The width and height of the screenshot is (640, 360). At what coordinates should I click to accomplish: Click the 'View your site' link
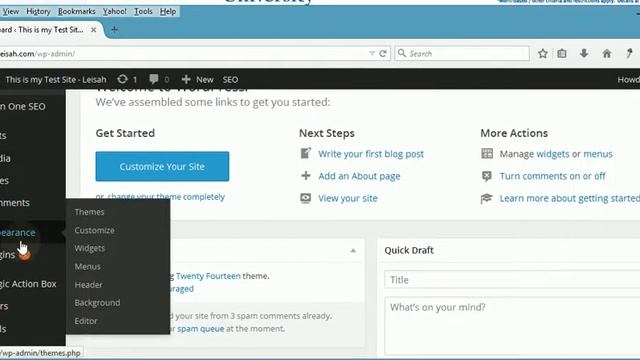[x=348, y=198]
